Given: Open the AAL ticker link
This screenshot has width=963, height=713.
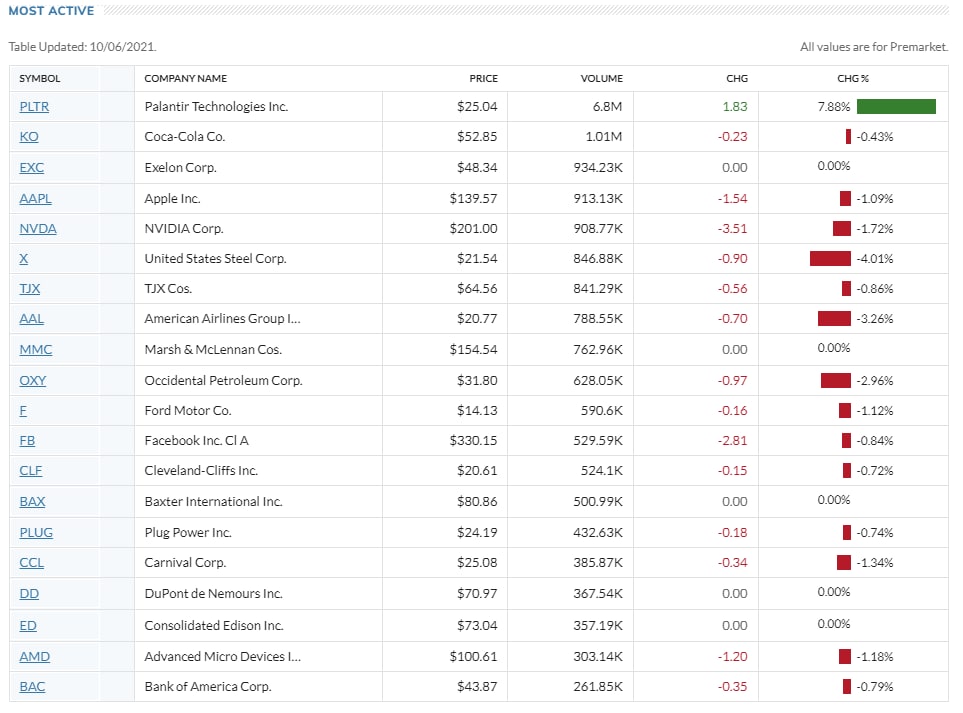Looking at the screenshot, I should [31, 319].
